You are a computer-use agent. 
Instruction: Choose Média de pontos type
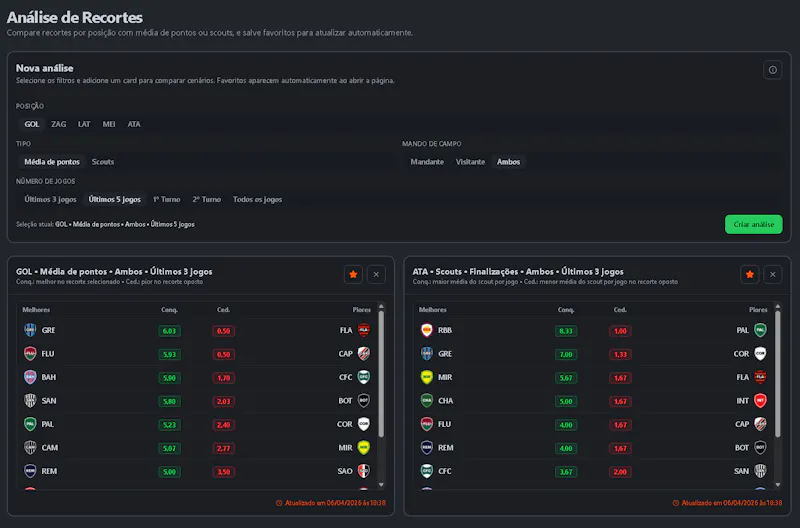(52, 162)
